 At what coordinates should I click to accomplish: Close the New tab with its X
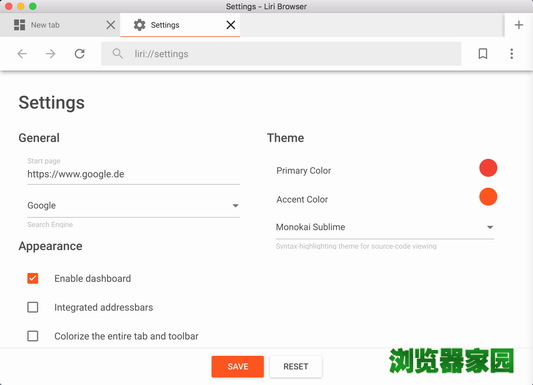click(x=110, y=25)
